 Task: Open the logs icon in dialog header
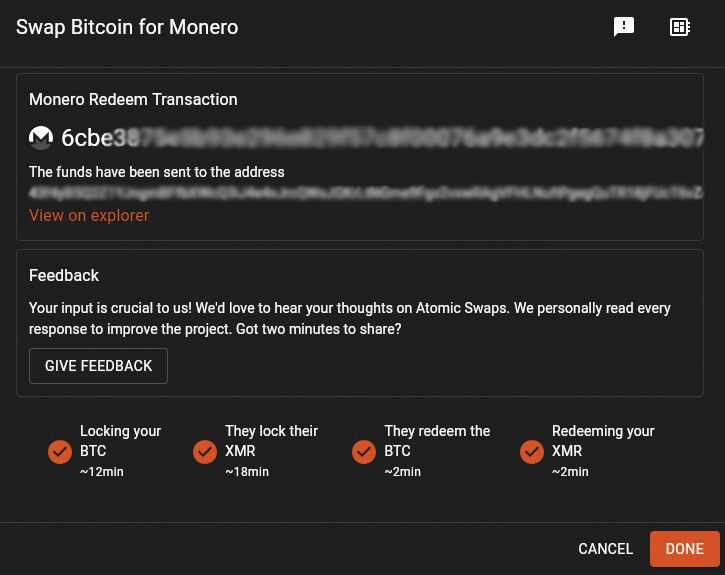point(680,27)
